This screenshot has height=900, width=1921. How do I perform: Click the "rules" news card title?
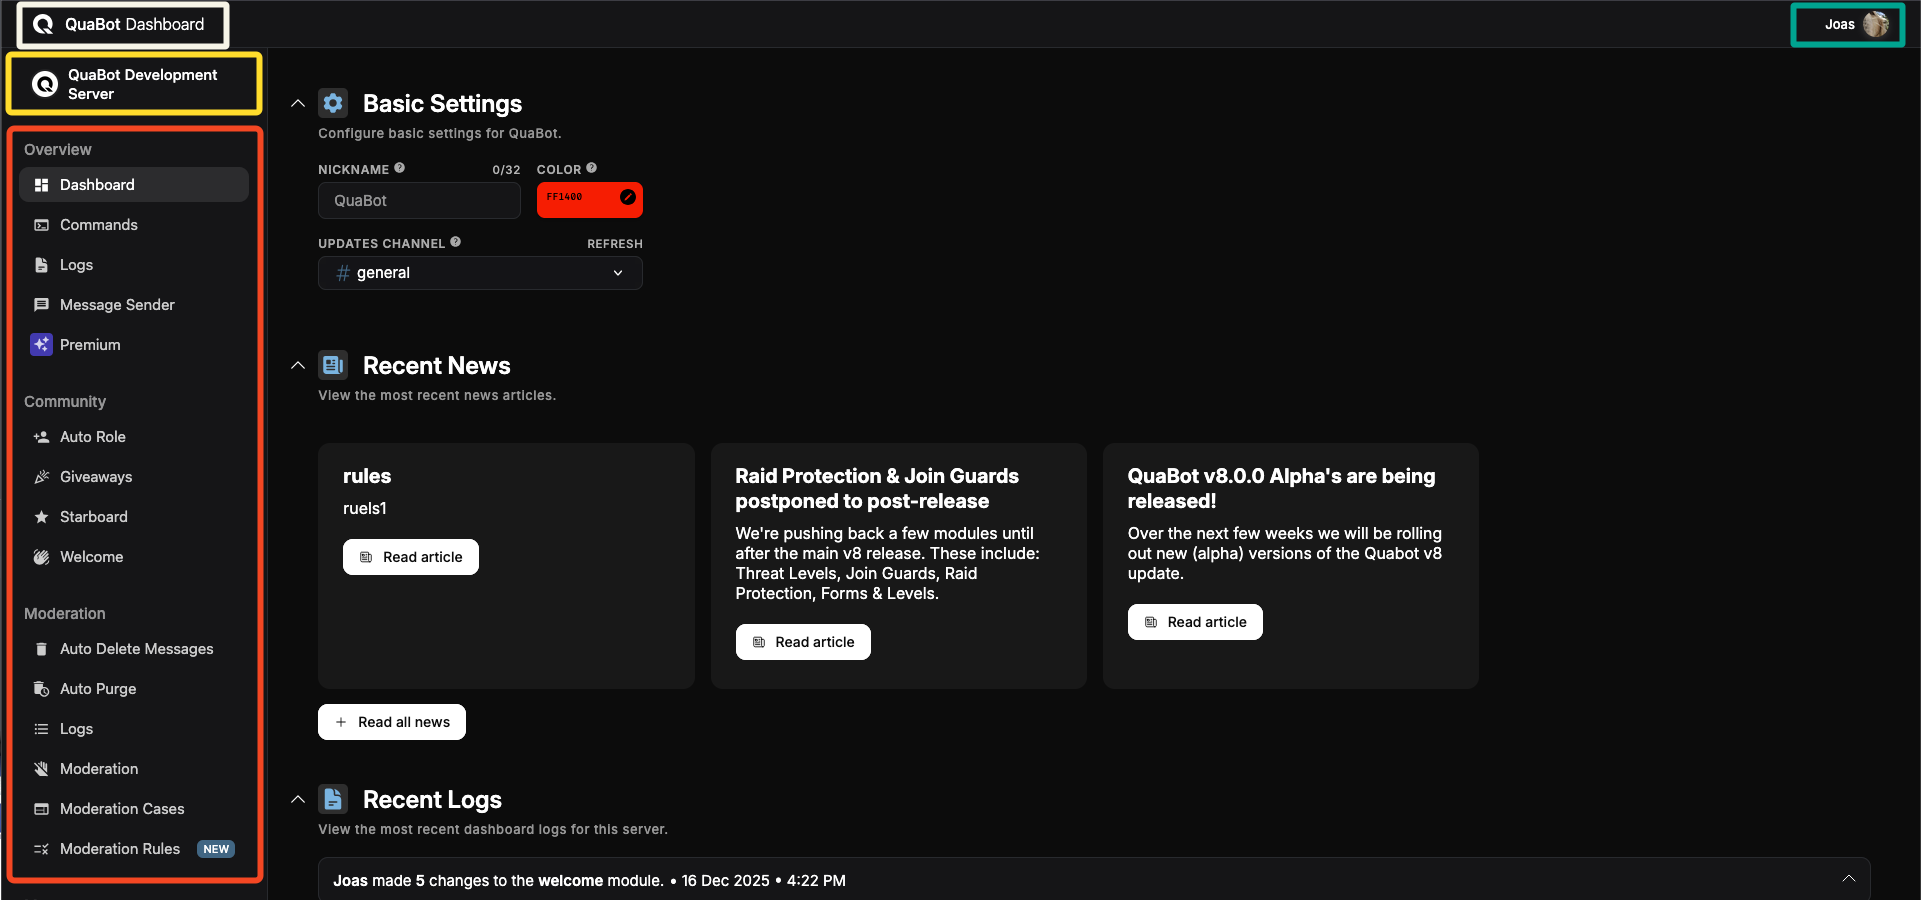367,476
